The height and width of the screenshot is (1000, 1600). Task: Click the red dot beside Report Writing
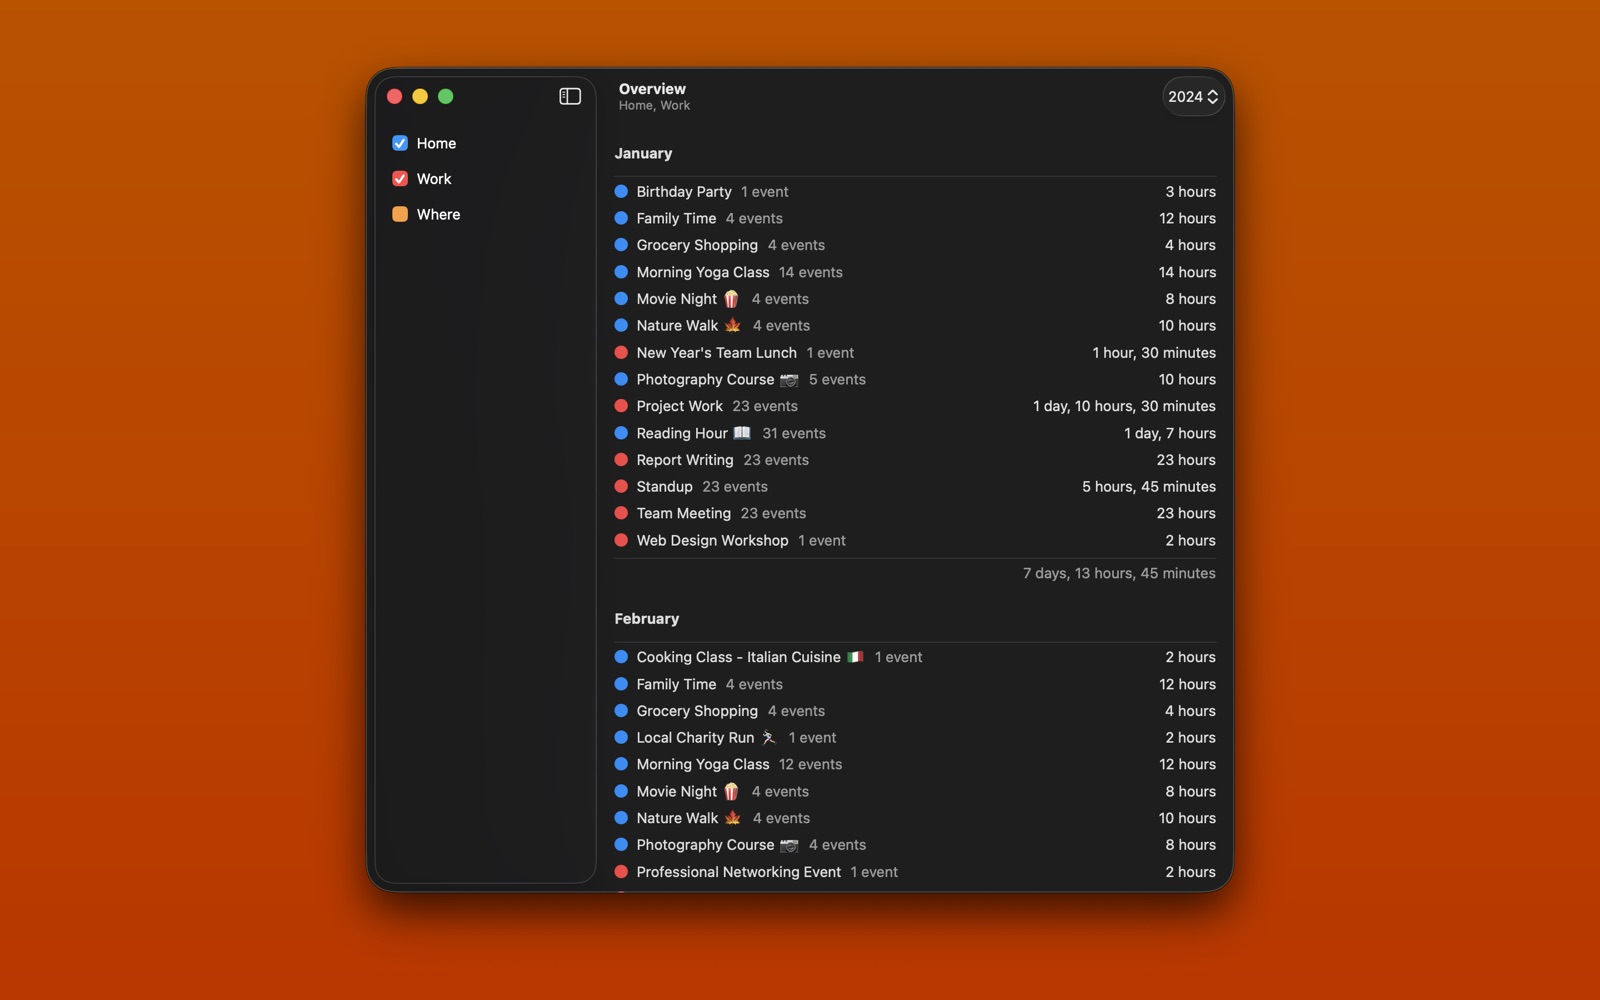click(621, 460)
